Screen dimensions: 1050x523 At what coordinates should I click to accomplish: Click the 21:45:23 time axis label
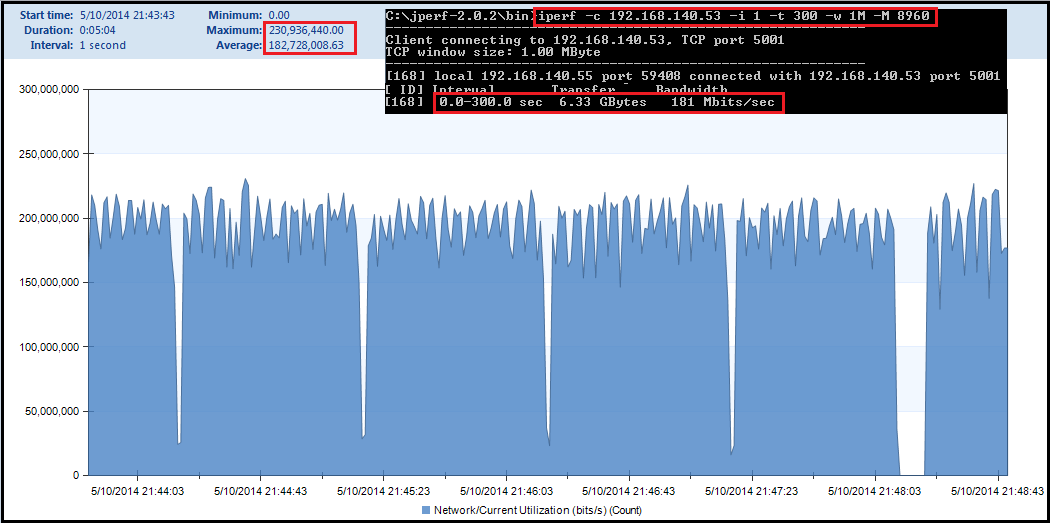pyautogui.click(x=382, y=492)
